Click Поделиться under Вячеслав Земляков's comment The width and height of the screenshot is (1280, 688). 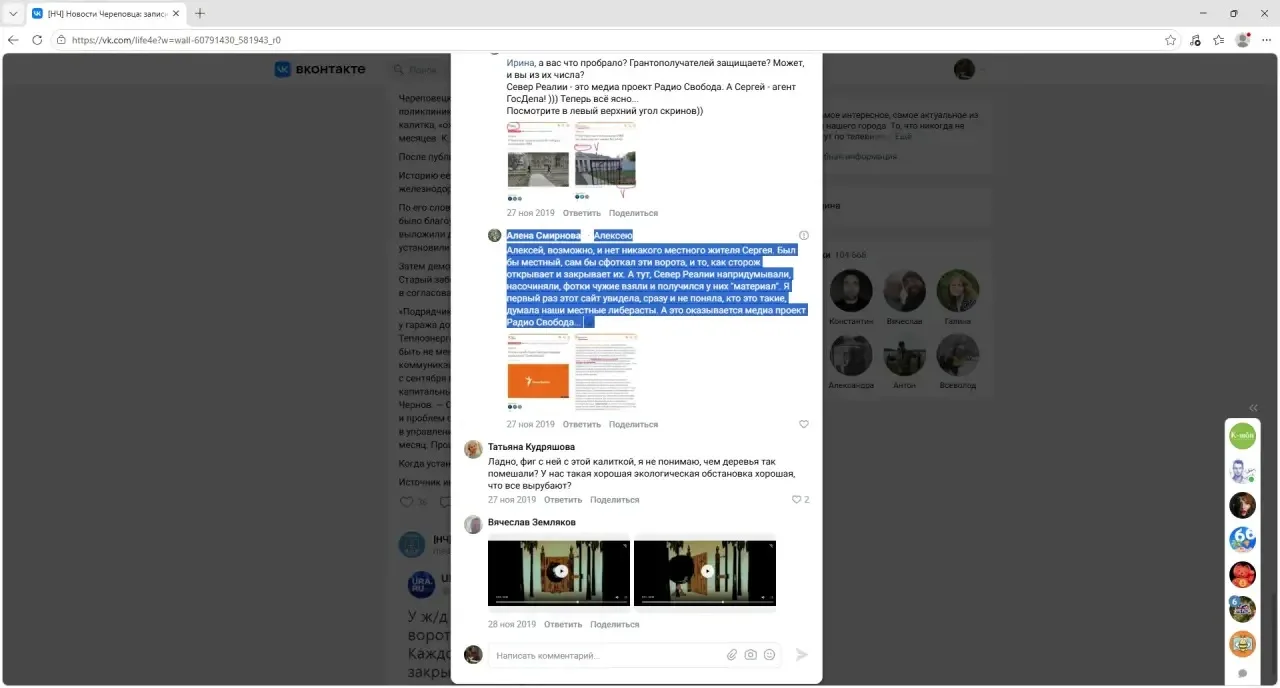614,624
